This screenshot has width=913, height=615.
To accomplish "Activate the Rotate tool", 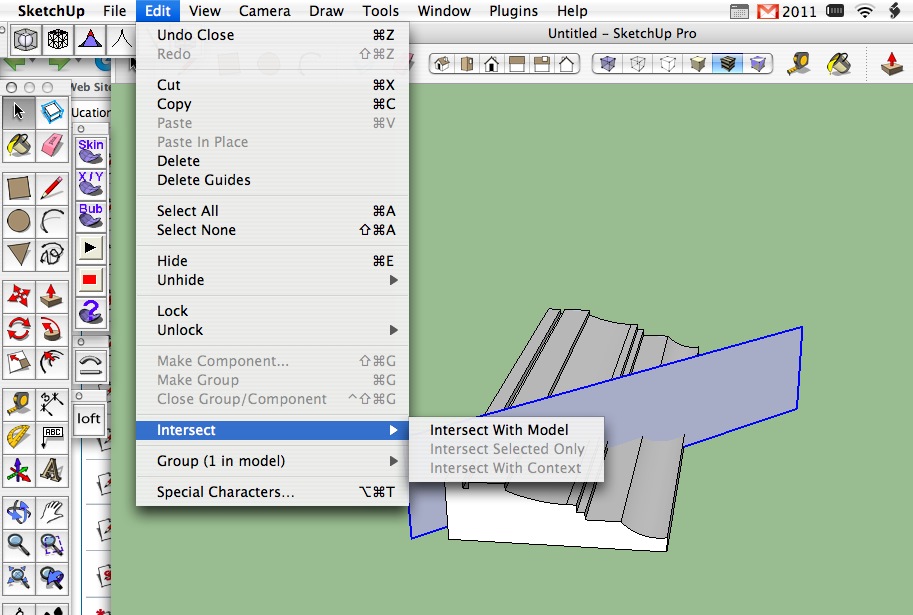I will pos(18,329).
